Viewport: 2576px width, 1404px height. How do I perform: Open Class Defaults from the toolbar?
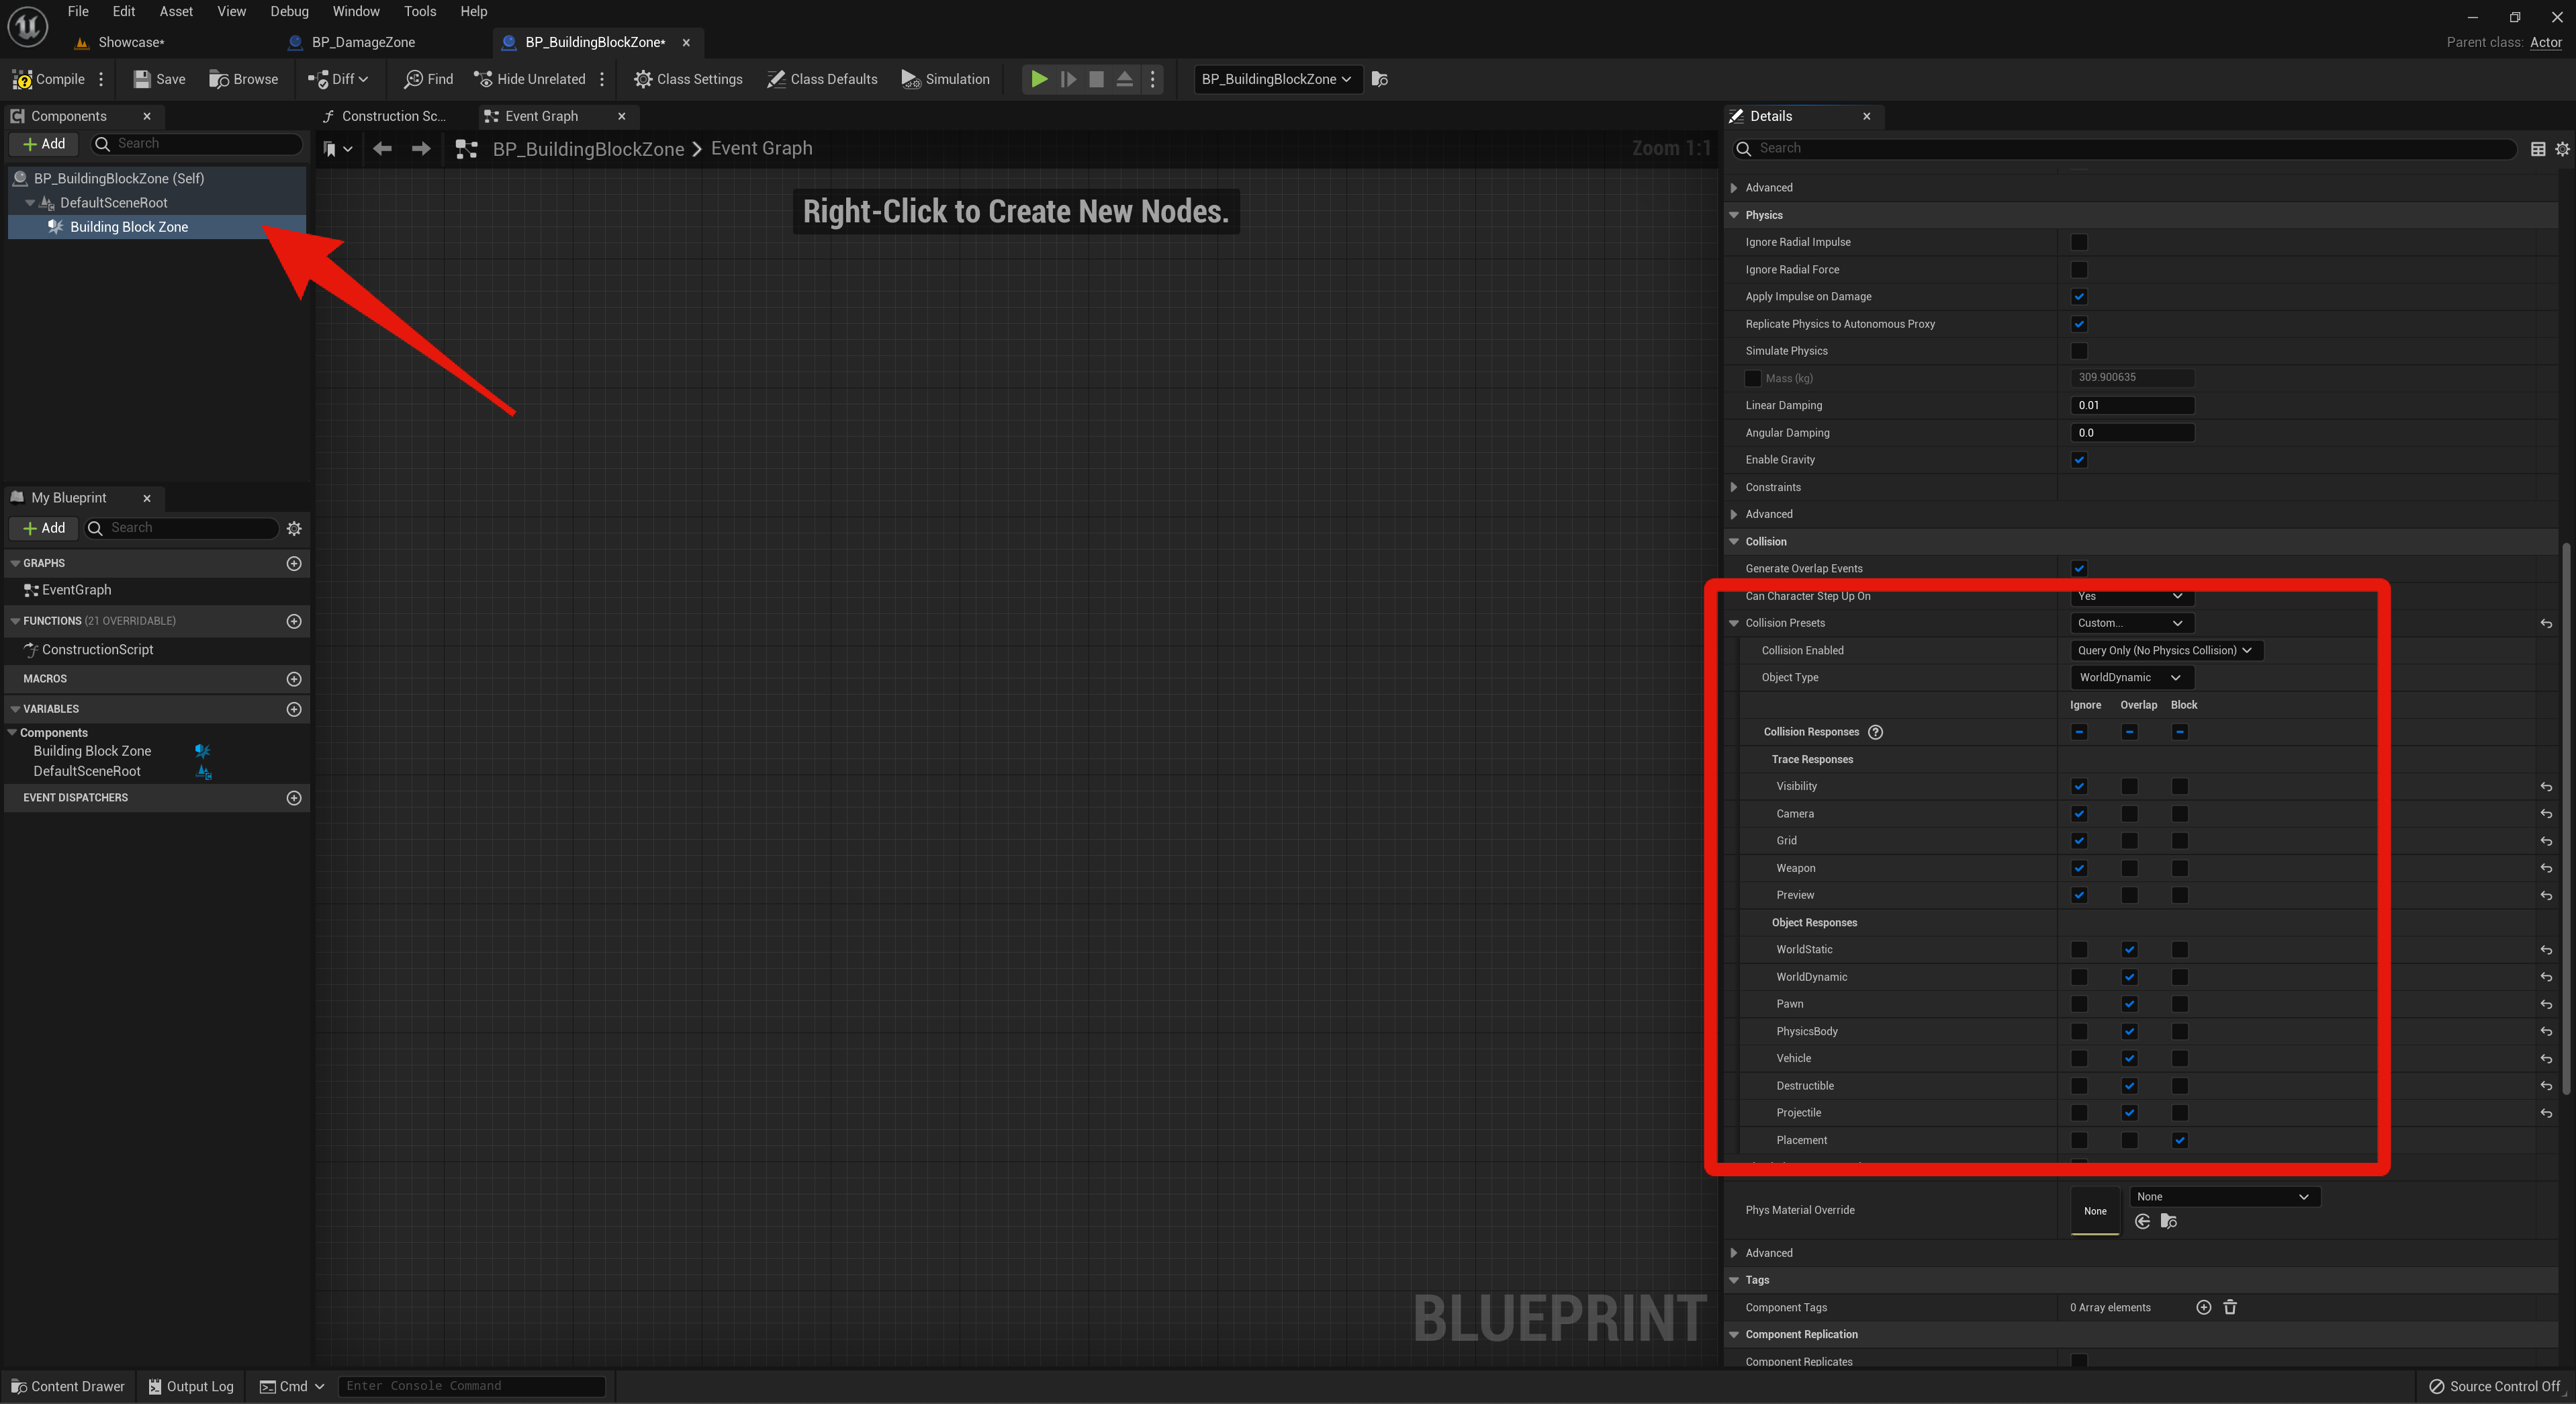click(x=822, y=79)
